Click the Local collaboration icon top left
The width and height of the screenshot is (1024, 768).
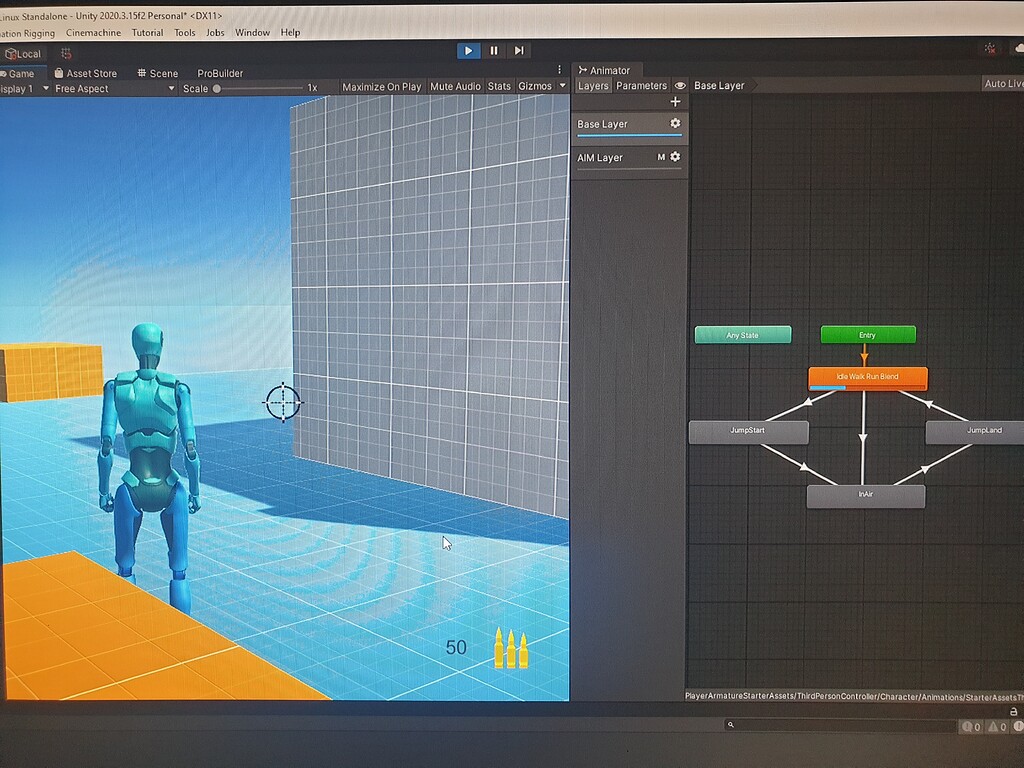(x=22, y=53)
